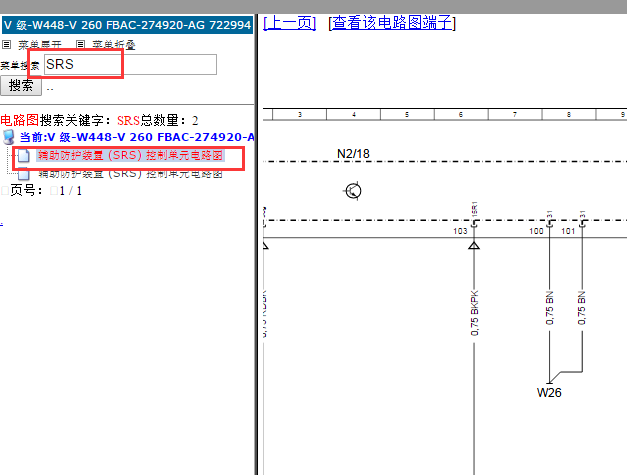Click the 0,75 BKPK wire label
Image resolution: width=627 pixels, height=475 pixels.
point(474,313)
